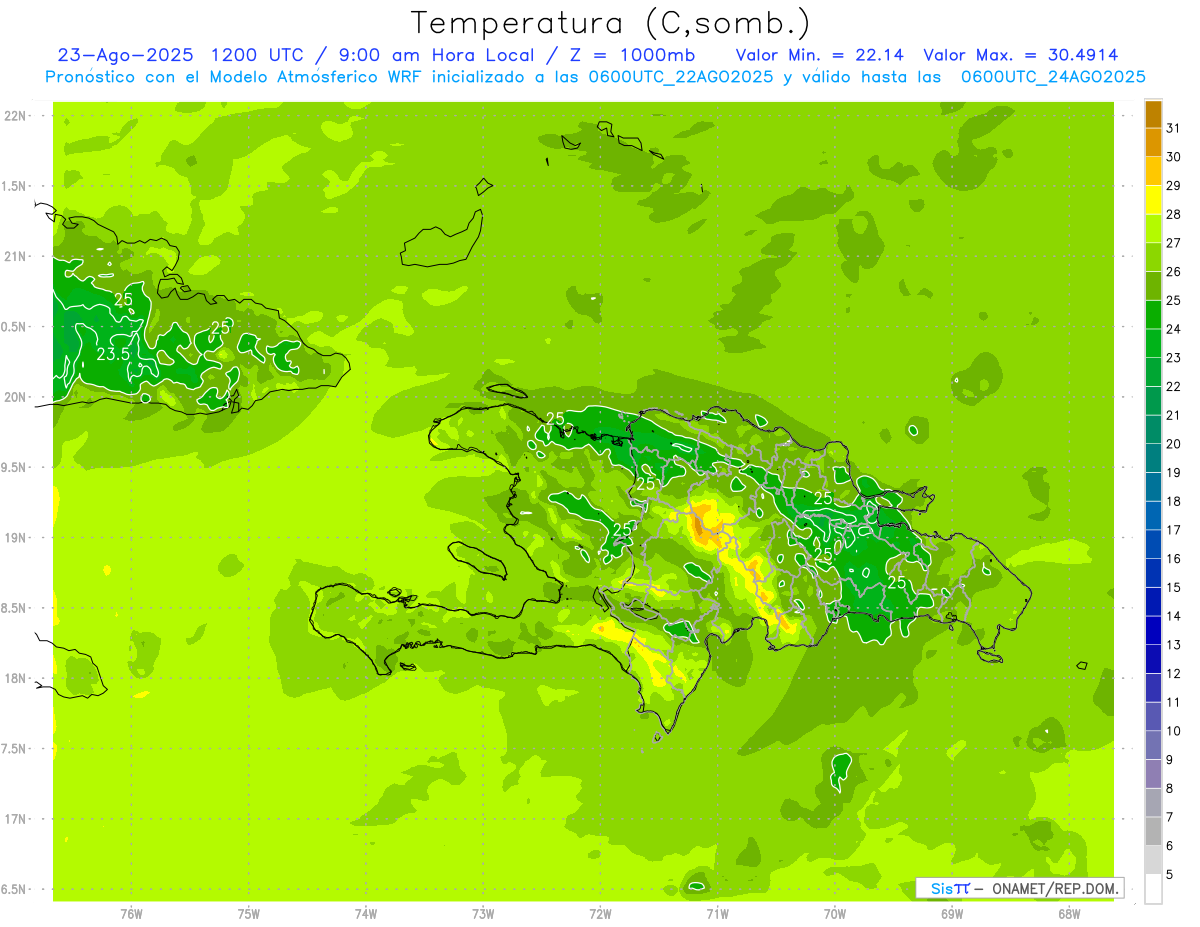1200x927 pixels.
Task: Select the date 23-Ago-2025 in header
Action: click(125, 55)
